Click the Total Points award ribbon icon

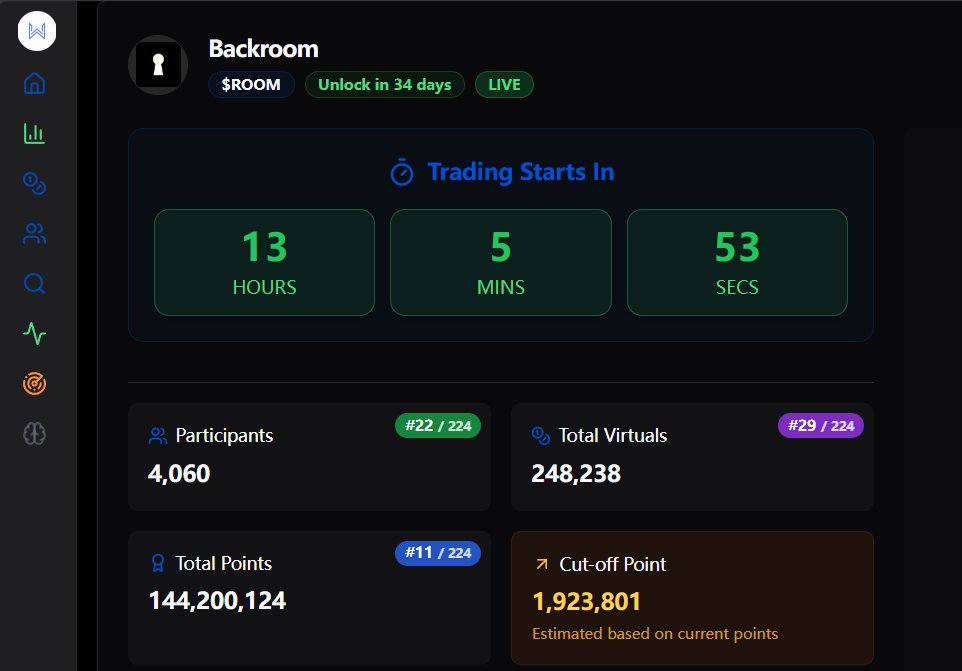pyautogui.click(x=158, y=563)
